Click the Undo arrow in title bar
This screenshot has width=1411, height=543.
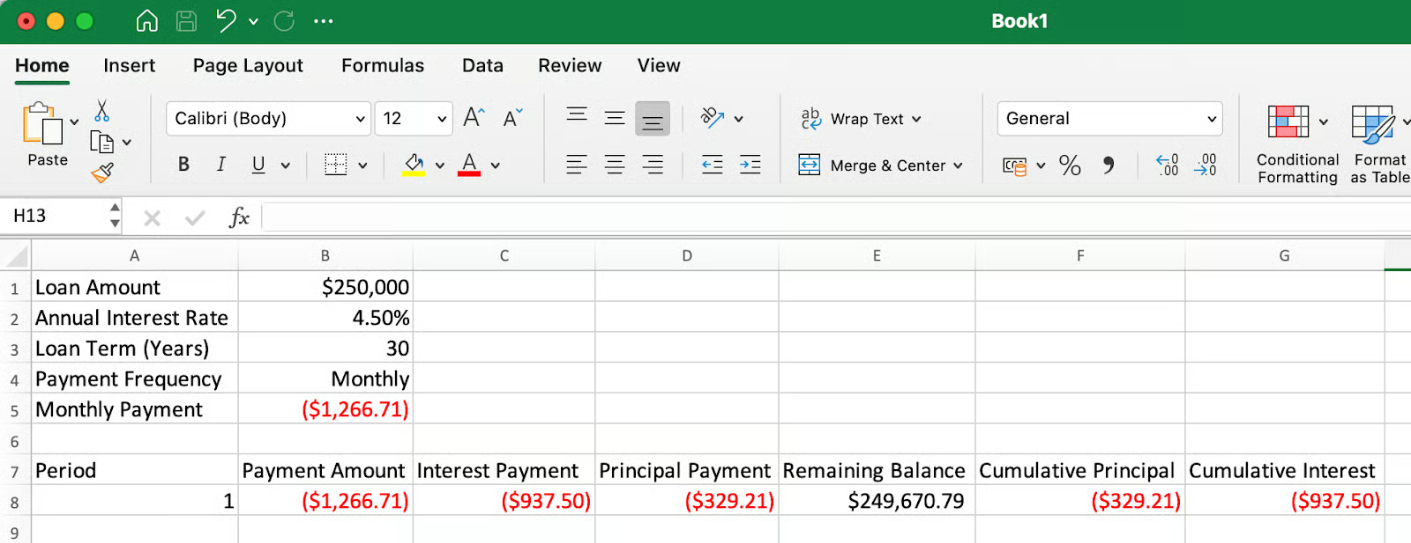pyautogui.click(x=226, y=21)
